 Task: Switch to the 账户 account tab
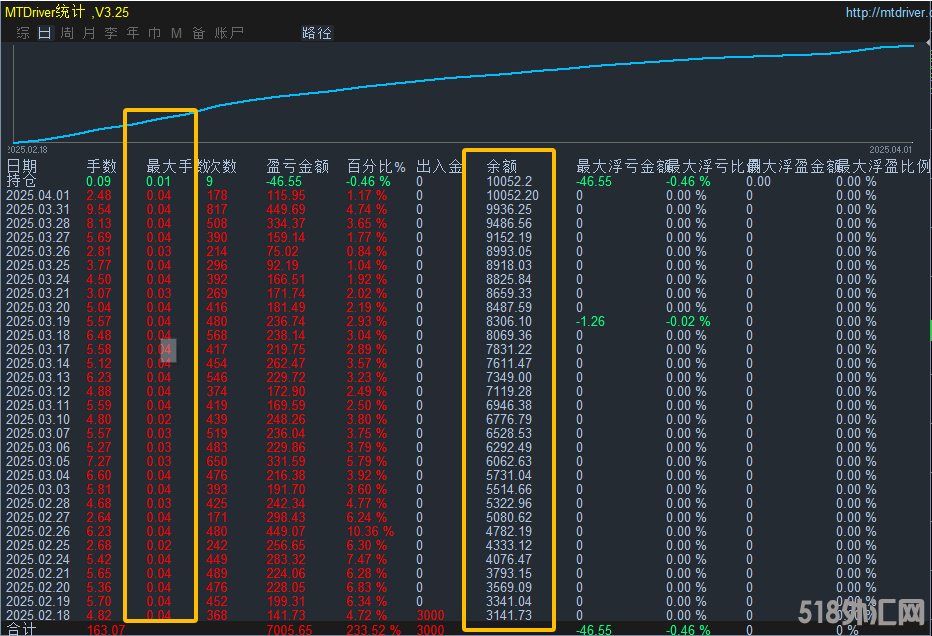pos(229,33)
